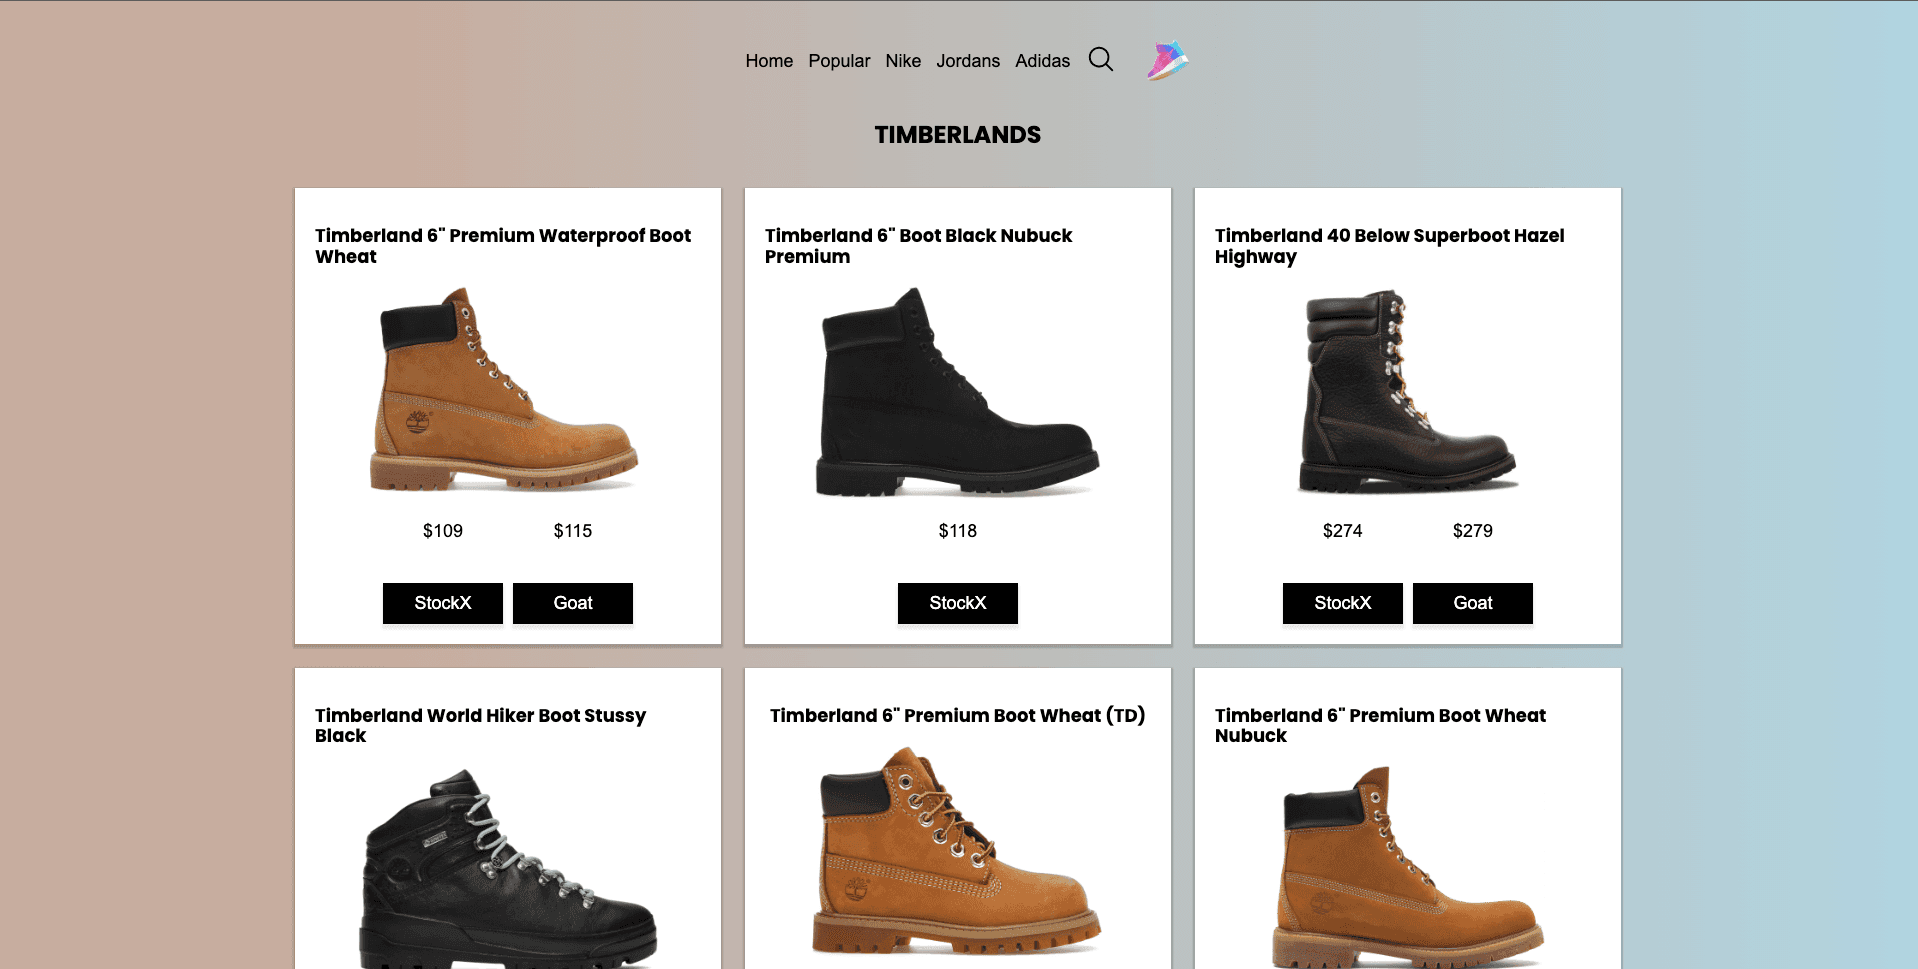The height and width of the screenshot is (969, 1918).
Task: Select the Adidas menu item
Action: pos(1042,61)
